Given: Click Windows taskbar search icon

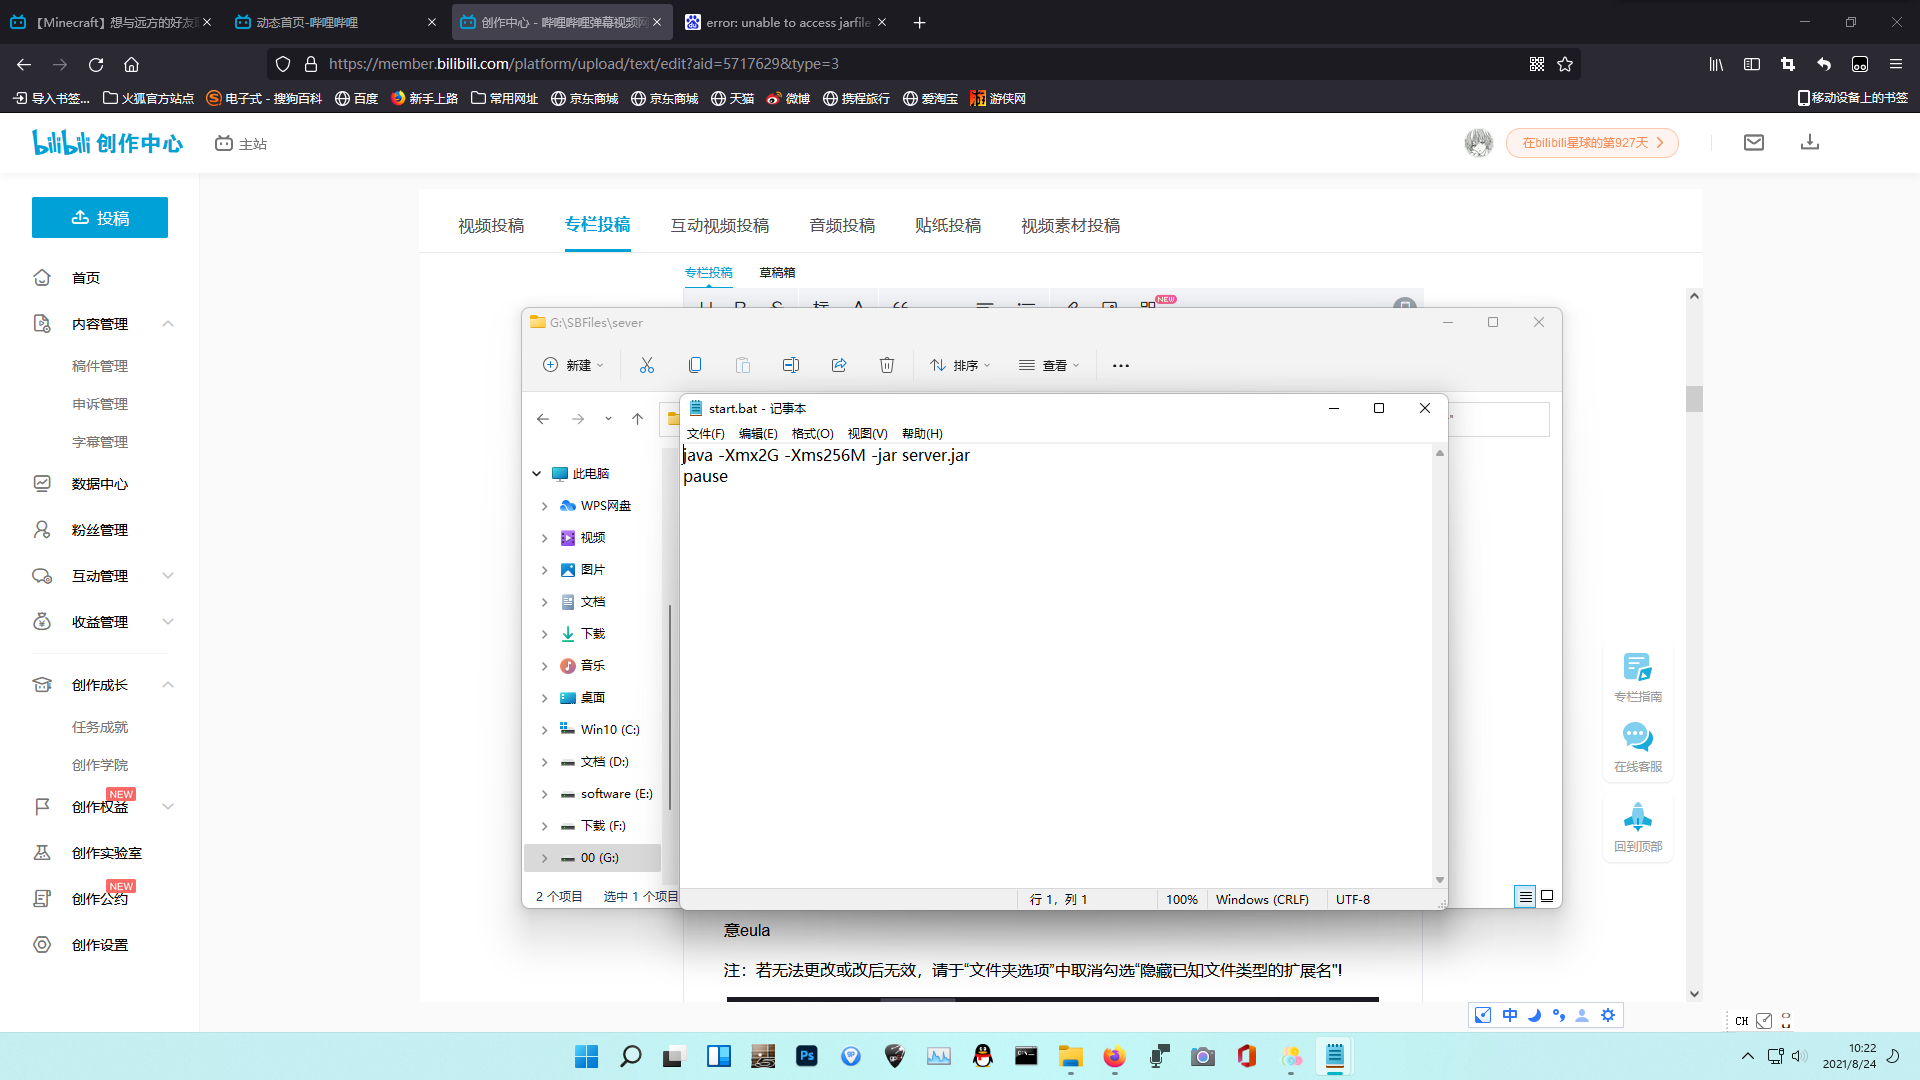Looking at the screenshot, I should click(x=630, y=1056).
